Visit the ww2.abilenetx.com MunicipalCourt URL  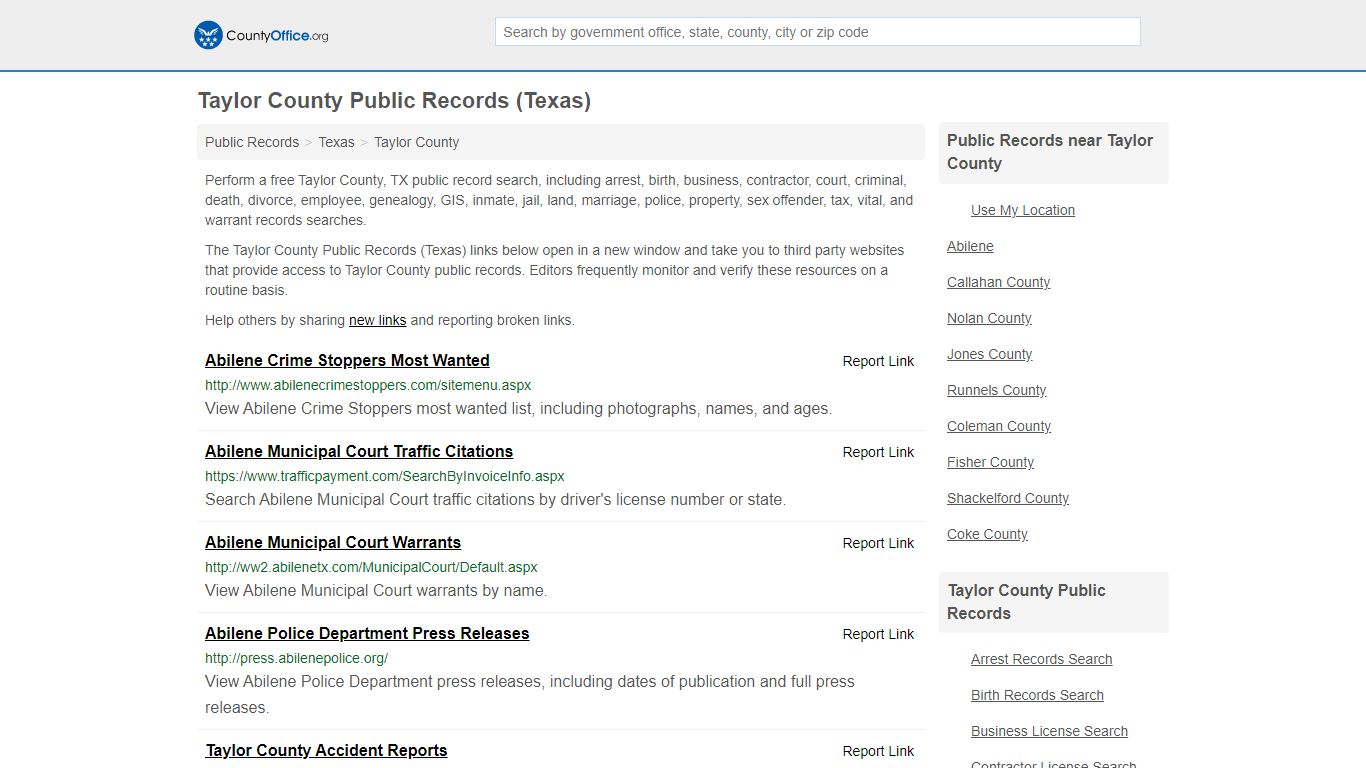click(x=371, y=567)
